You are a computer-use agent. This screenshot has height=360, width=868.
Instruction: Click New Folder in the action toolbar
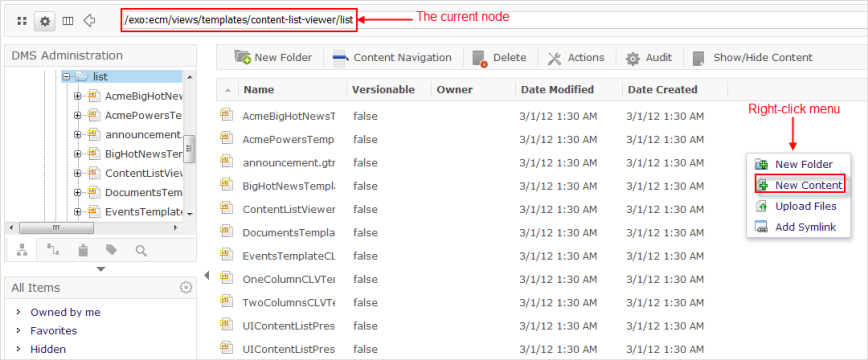coord(273,58)
